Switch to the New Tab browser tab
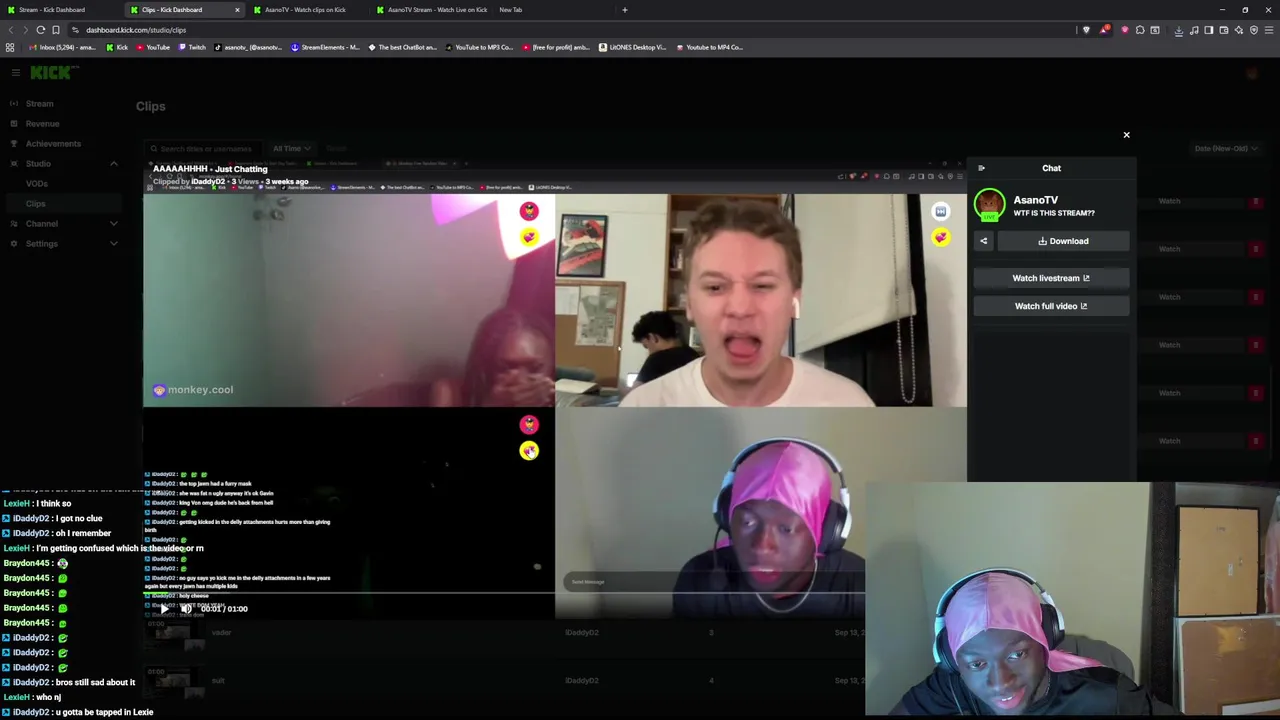Image resolution: width=1280 pixels, height=720 pixels. click(x=511, y=10)
